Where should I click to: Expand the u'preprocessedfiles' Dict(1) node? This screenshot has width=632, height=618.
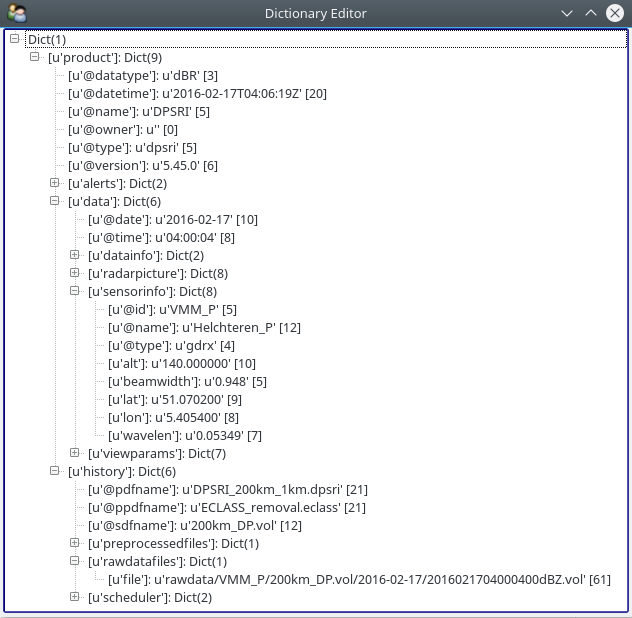pos(75,543)
